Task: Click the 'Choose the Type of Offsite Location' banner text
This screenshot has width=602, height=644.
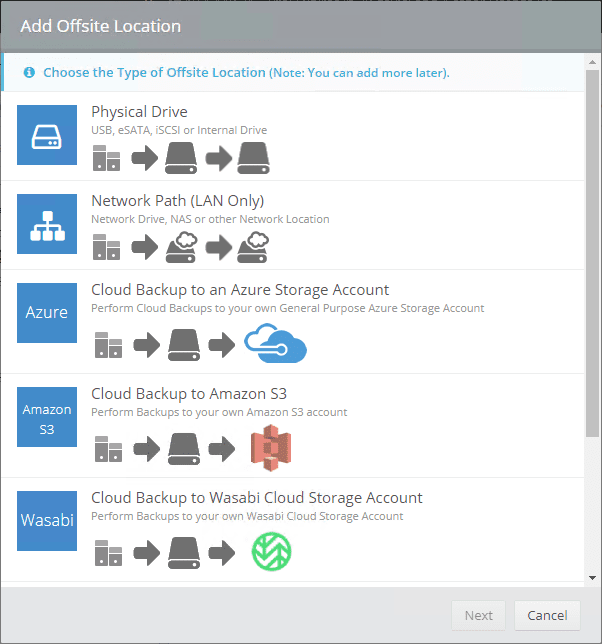Action: [x=246, y=73]
